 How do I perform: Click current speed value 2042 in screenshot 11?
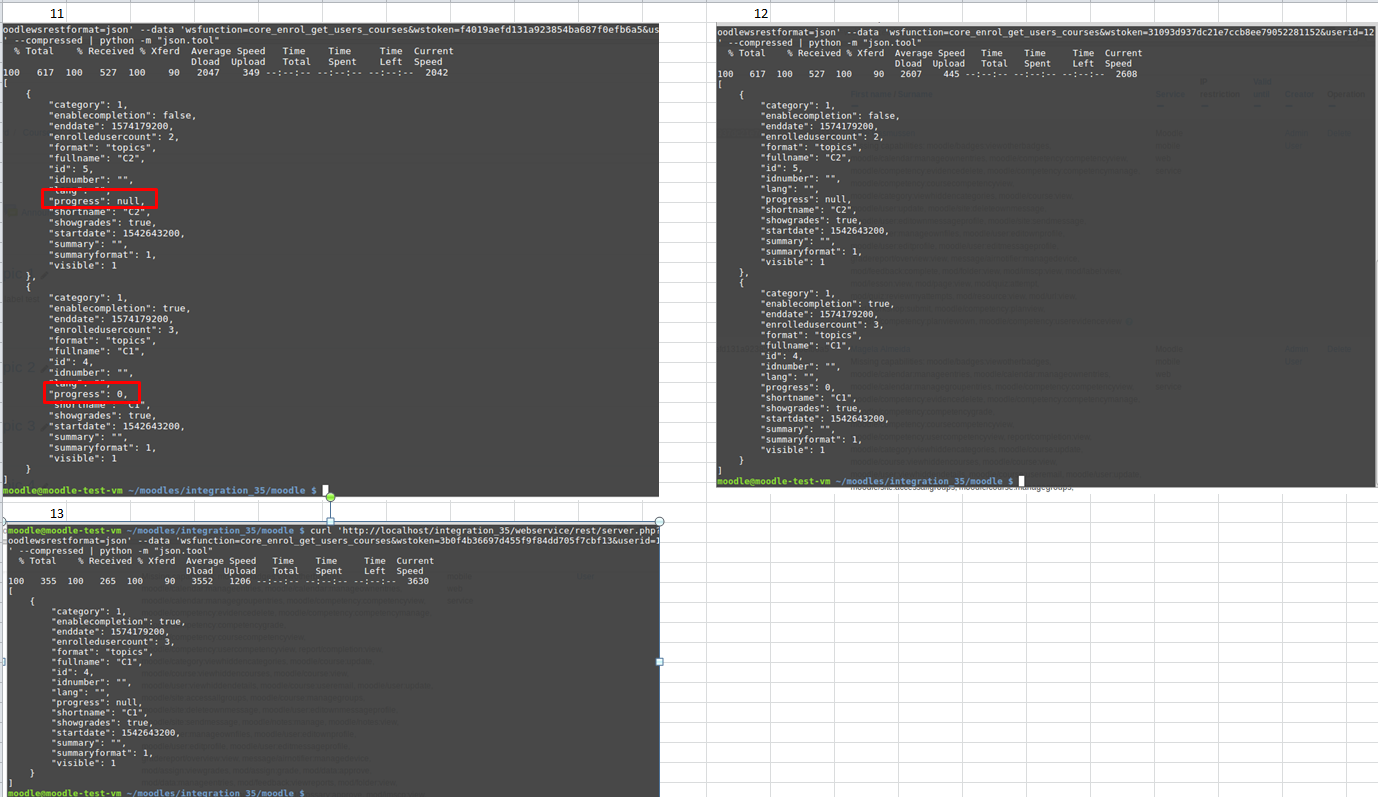[x=437, y=72]
